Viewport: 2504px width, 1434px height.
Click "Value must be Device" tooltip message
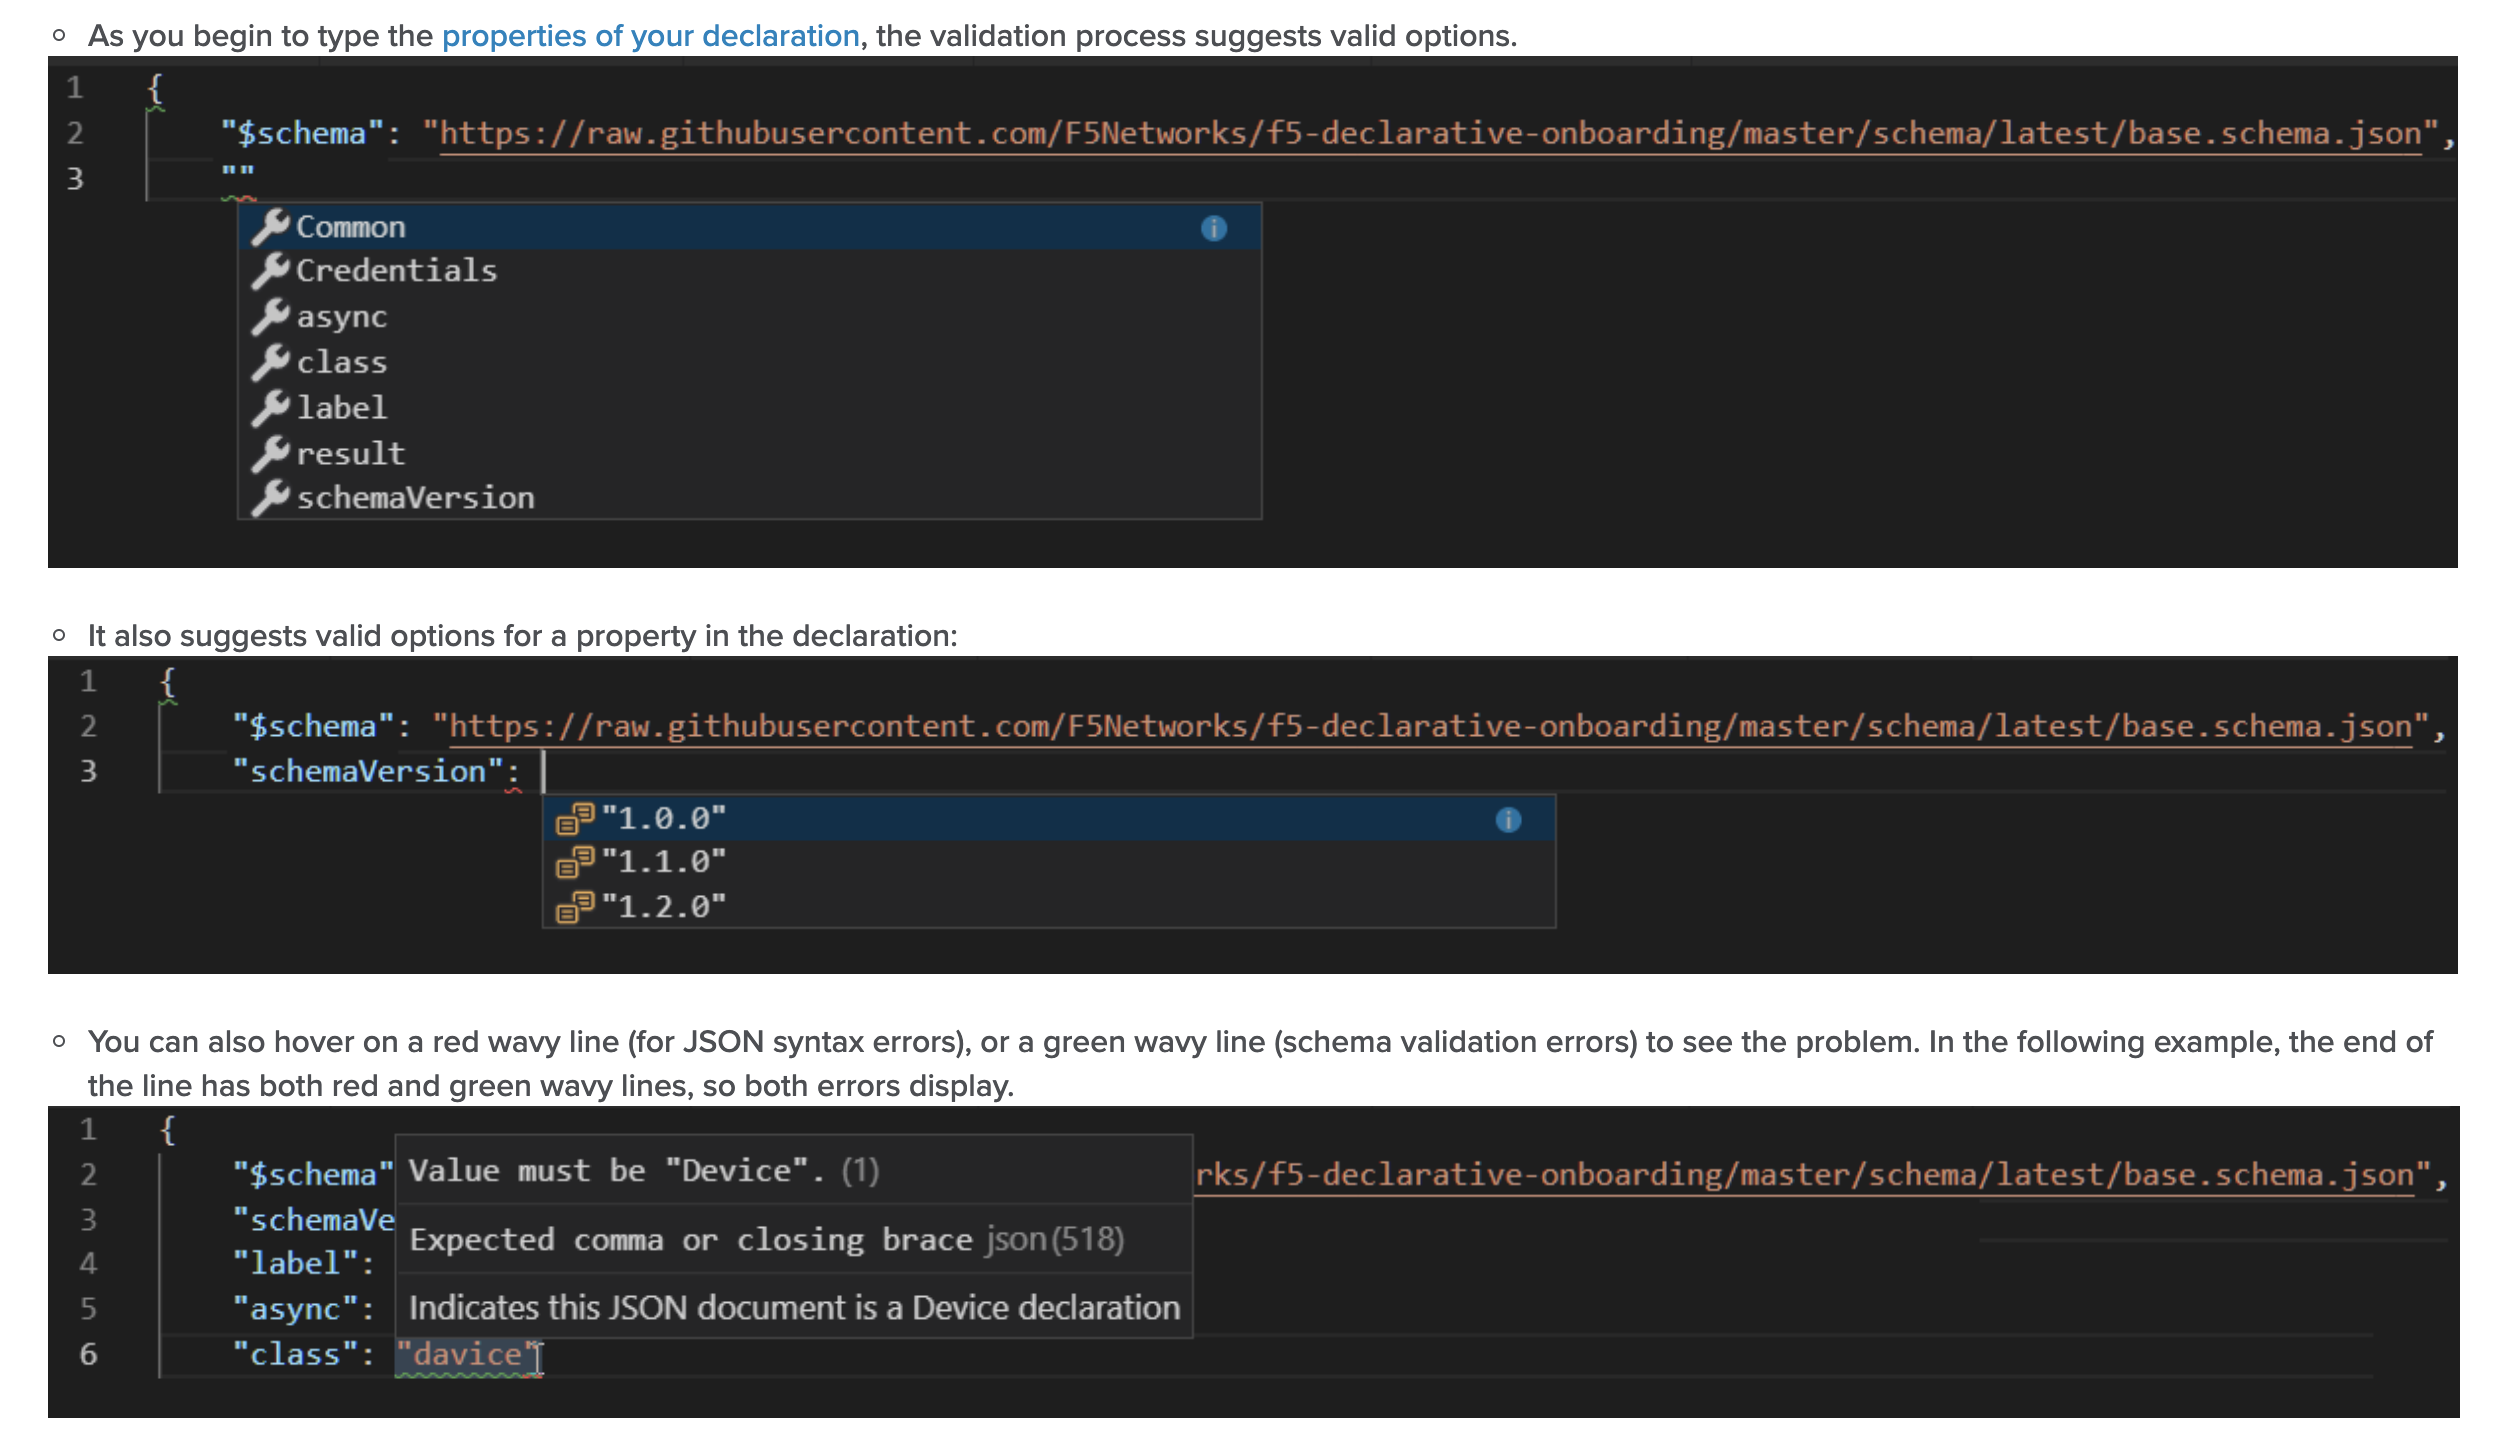(615, 1171)
